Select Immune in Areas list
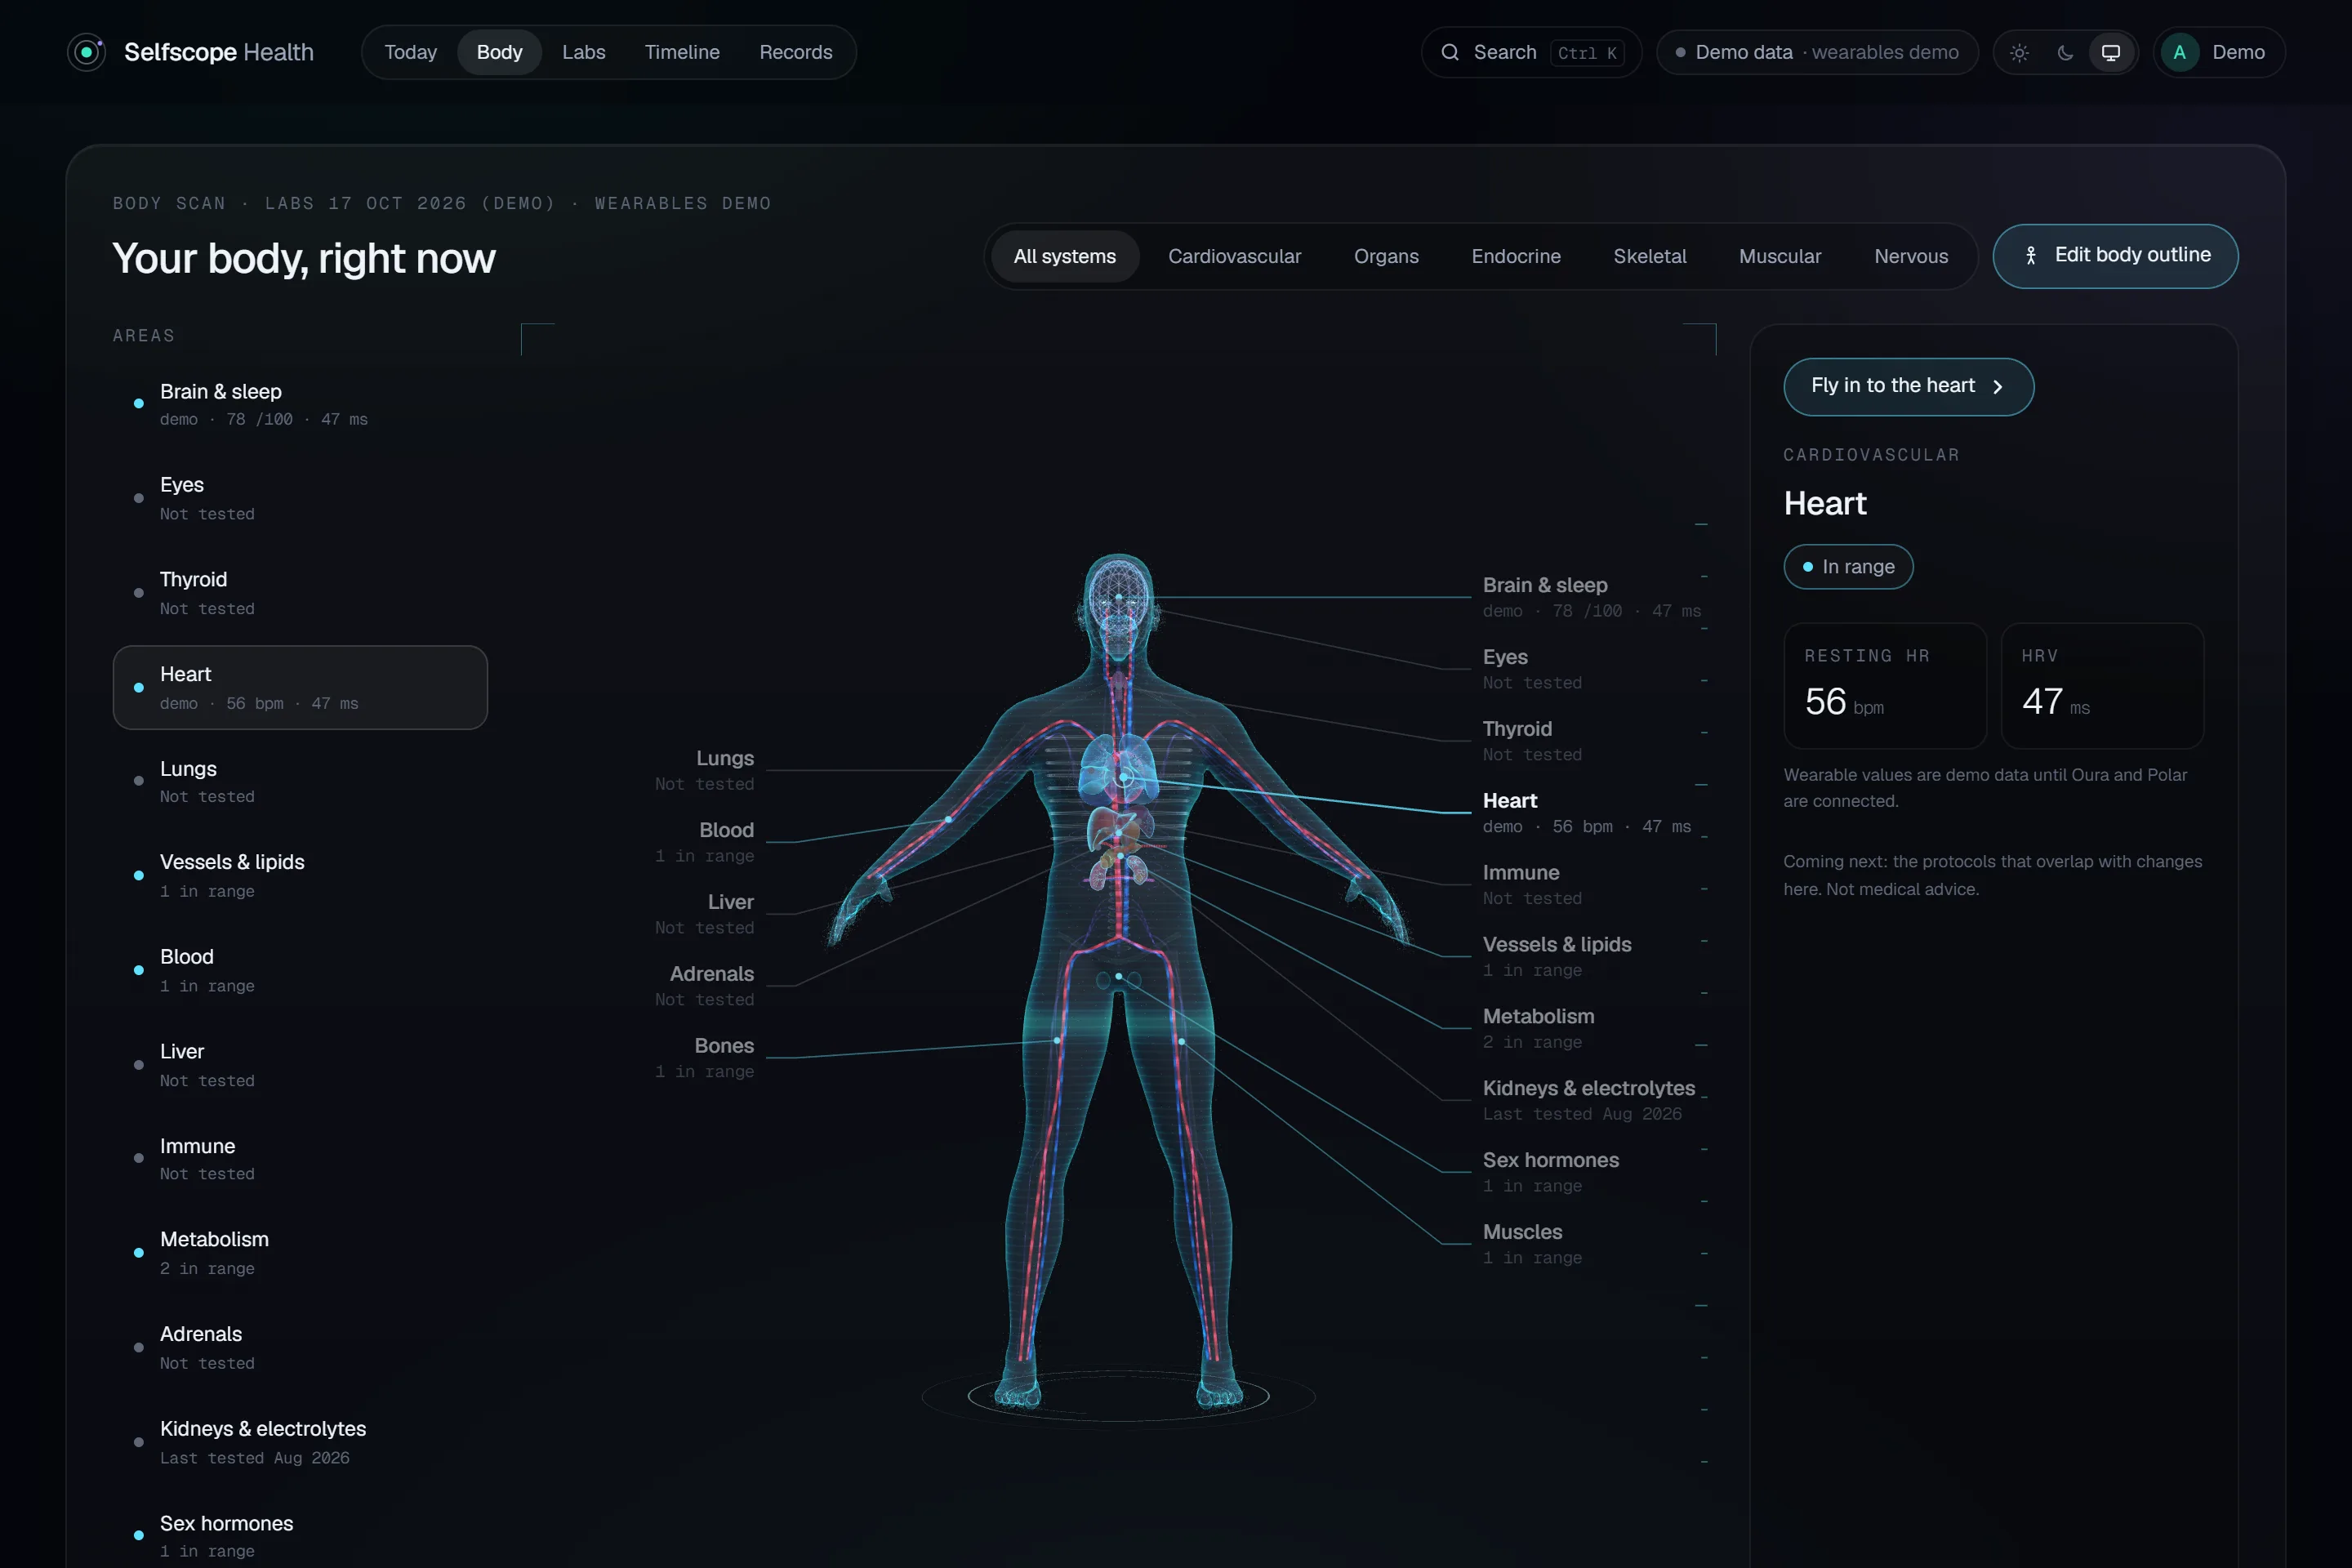The image size is (2352, 1568). [x=300, y=1159]
